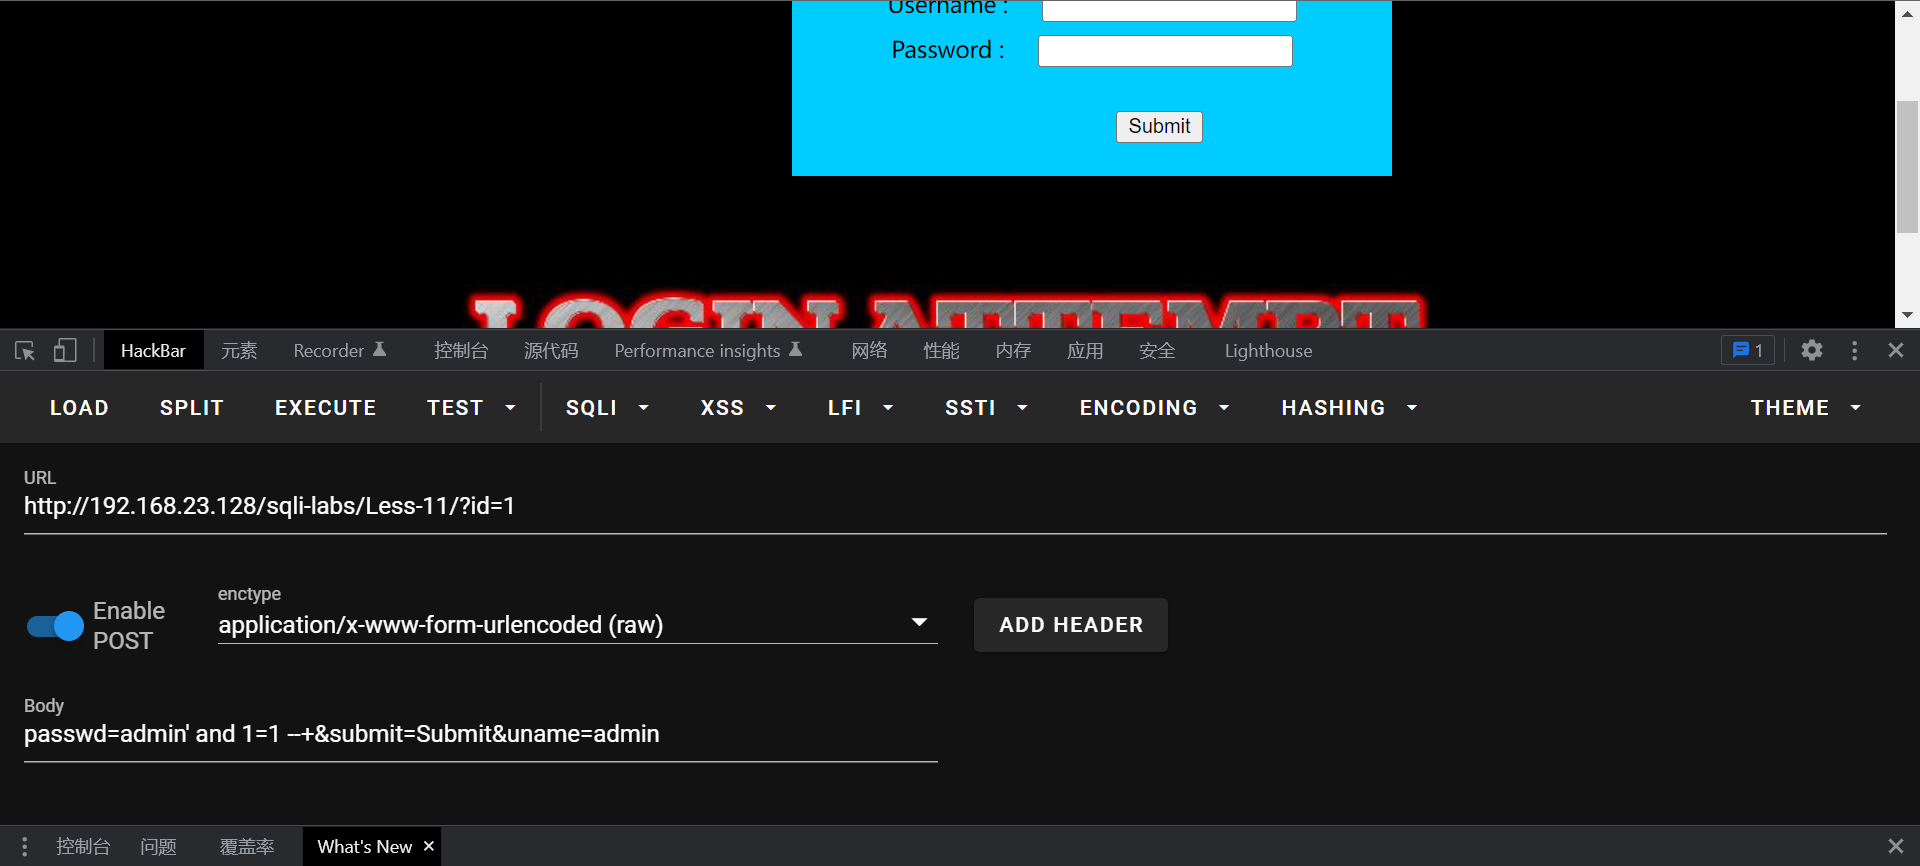Open DevTools settings gear
The image size is (1920, 866).
click(x=1811, y=351)
